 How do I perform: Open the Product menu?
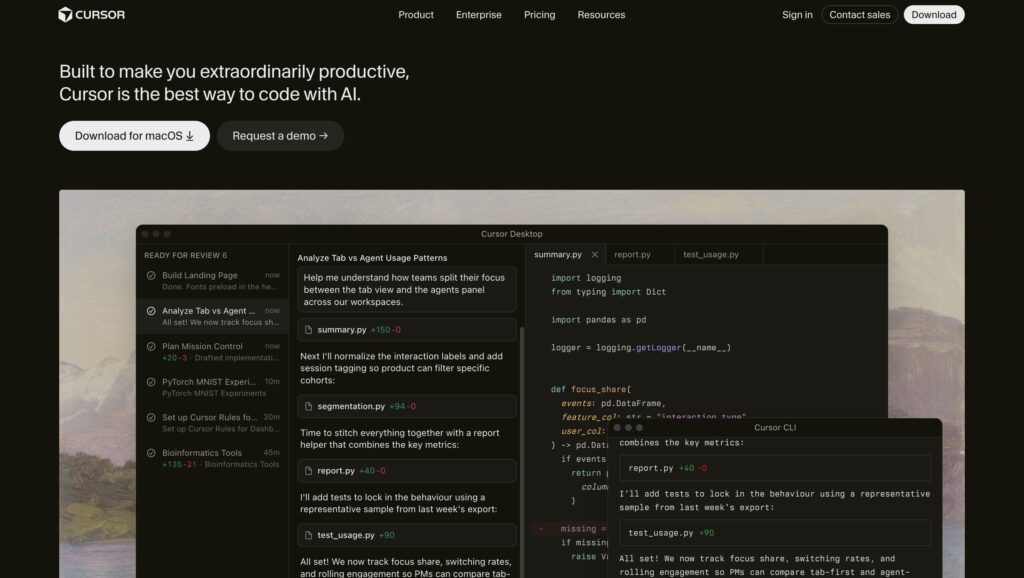(x=416, y=14)
